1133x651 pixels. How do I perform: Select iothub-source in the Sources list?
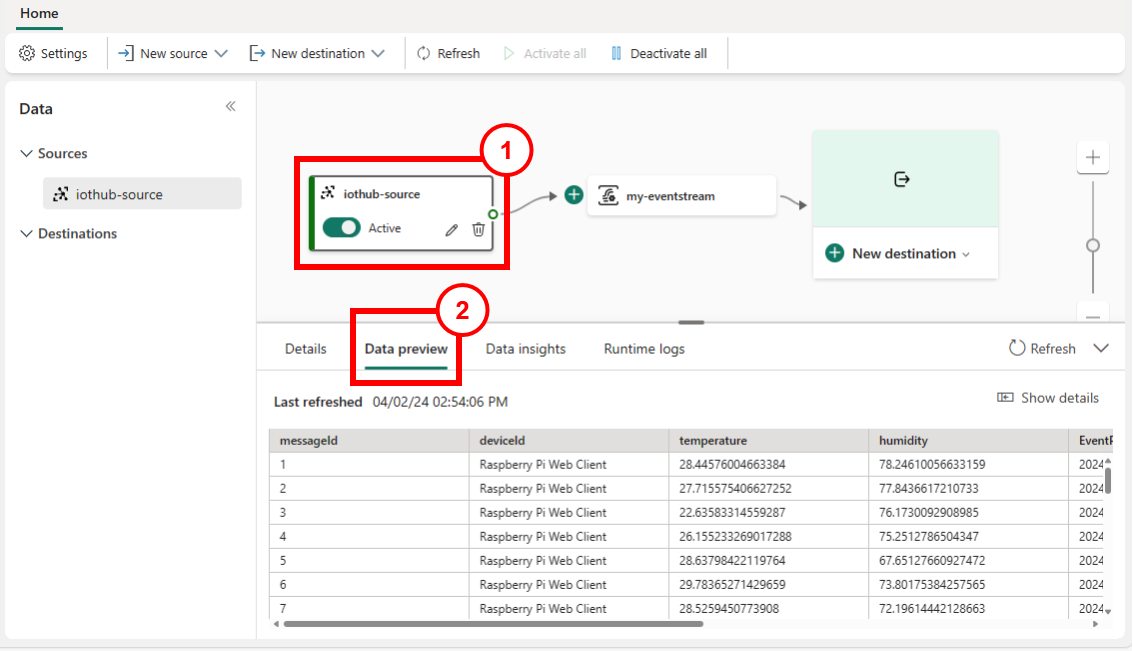click(x=142, y=194)
